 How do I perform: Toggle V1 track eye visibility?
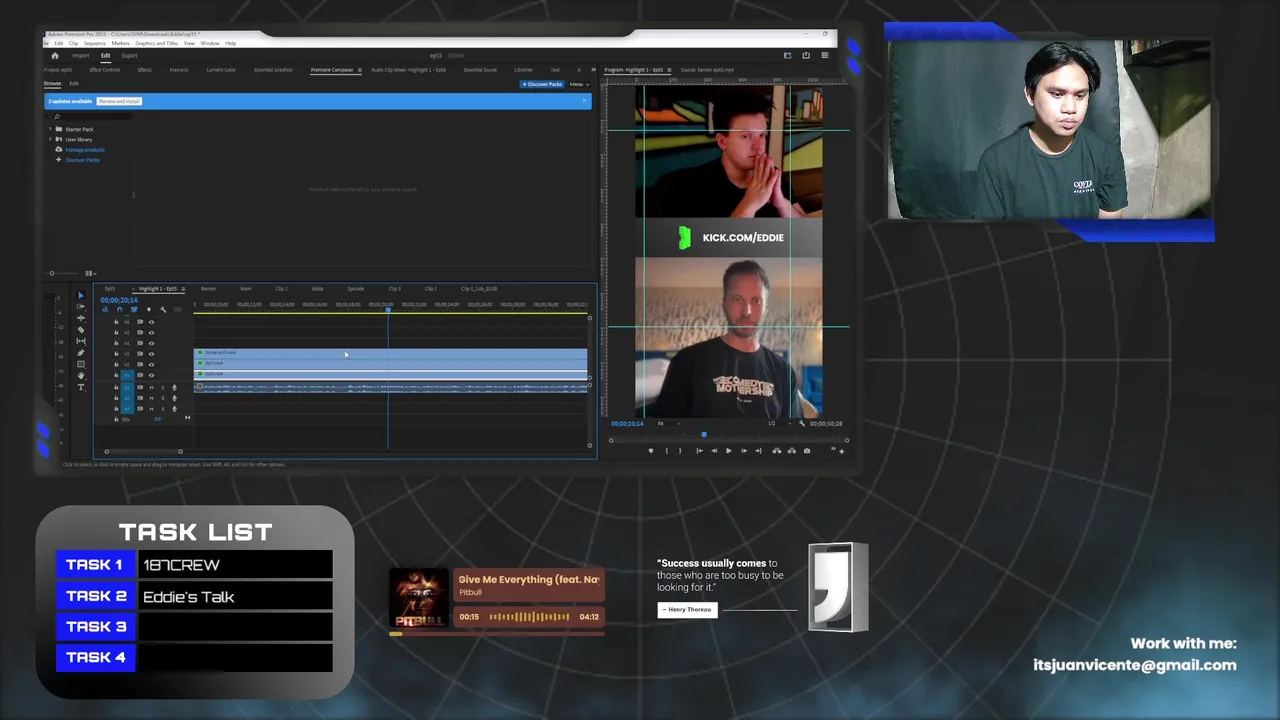pos(151,375)
